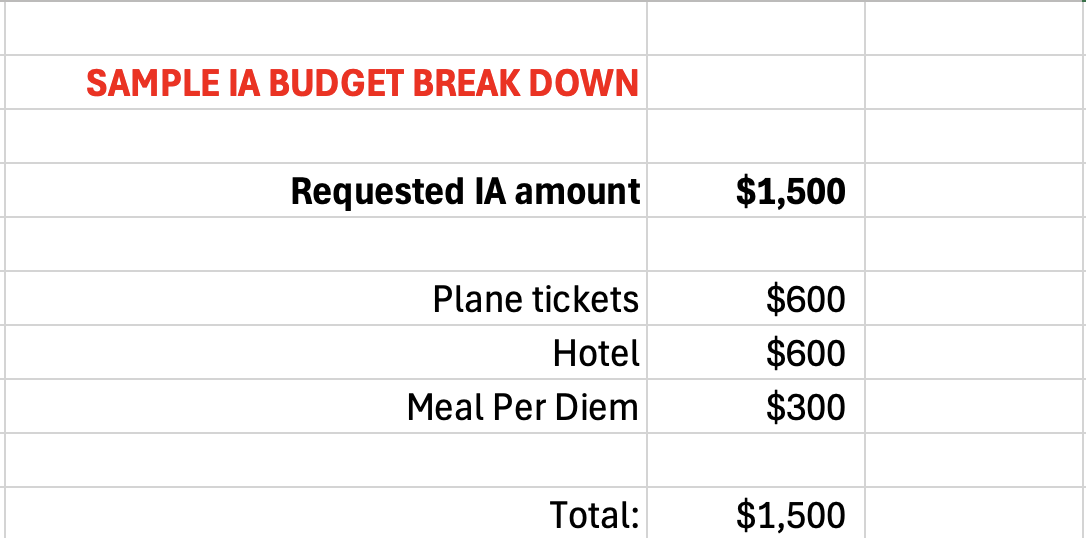Image resolution: width=1086 pixels, height=538 pixels.
Task: Select the $600 Plane tickets amount cell
Action: point(805,299)
